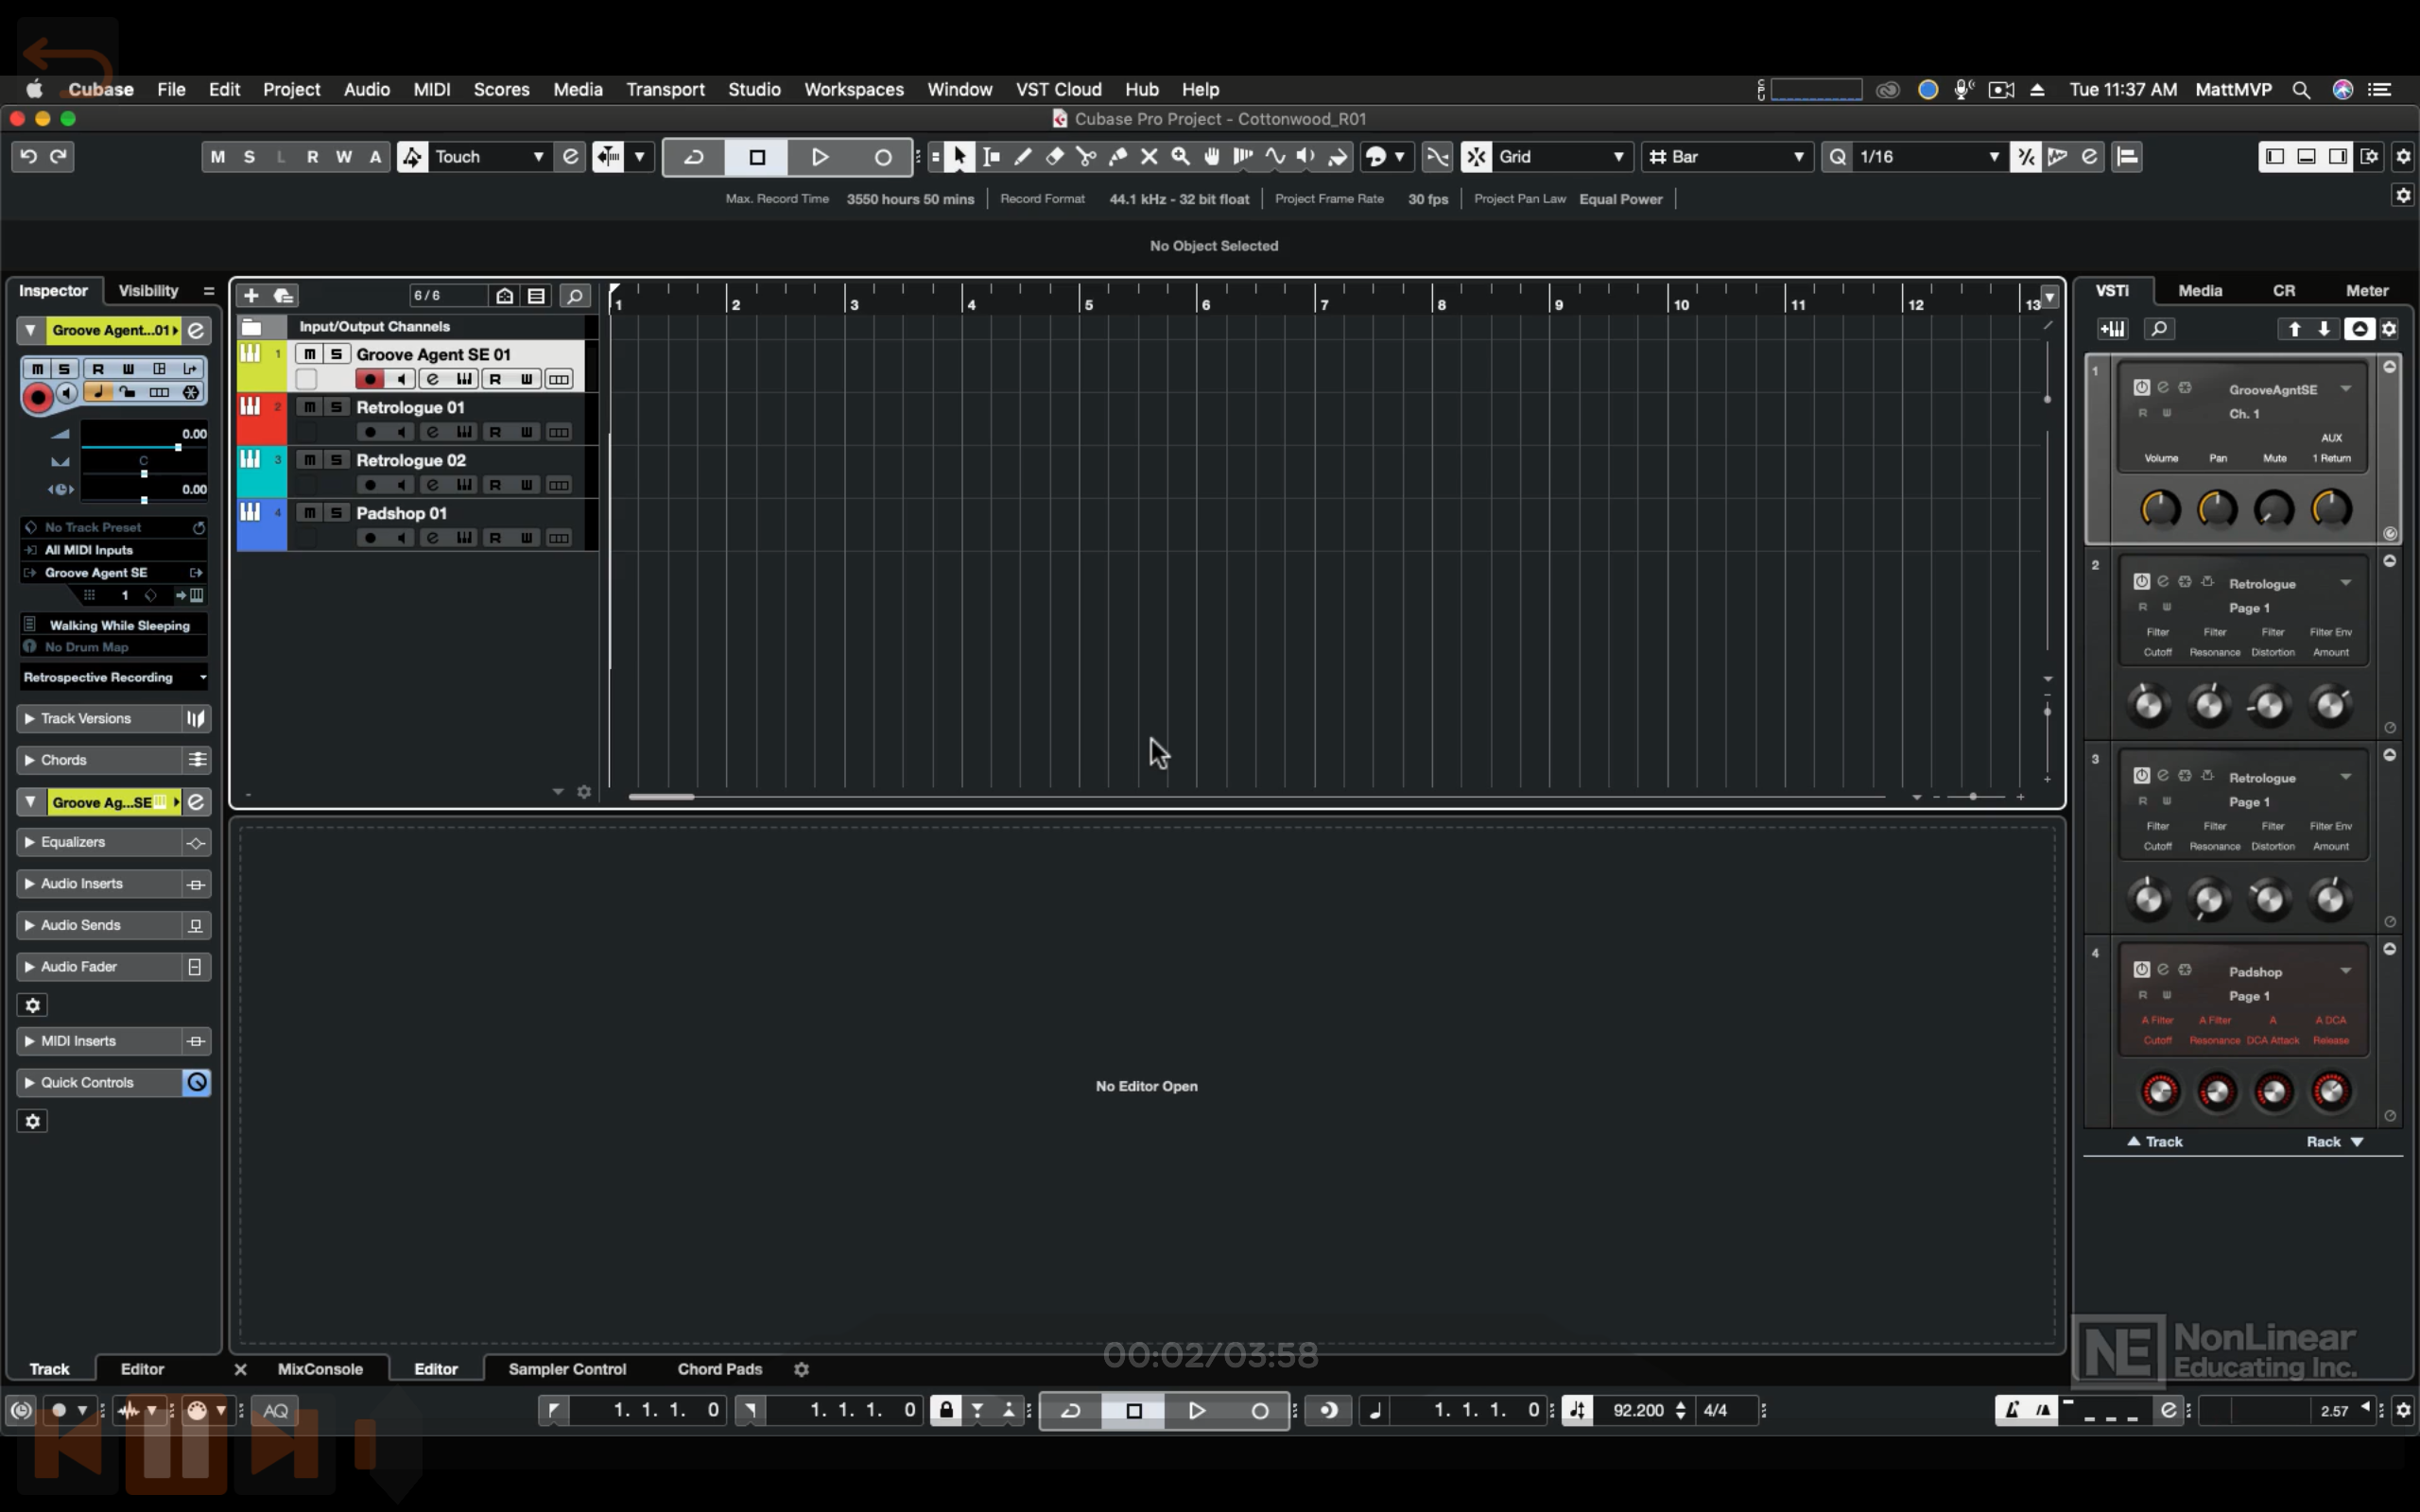
Task: Select the Zoom magnifier tool
Action: click(1181, 157)
